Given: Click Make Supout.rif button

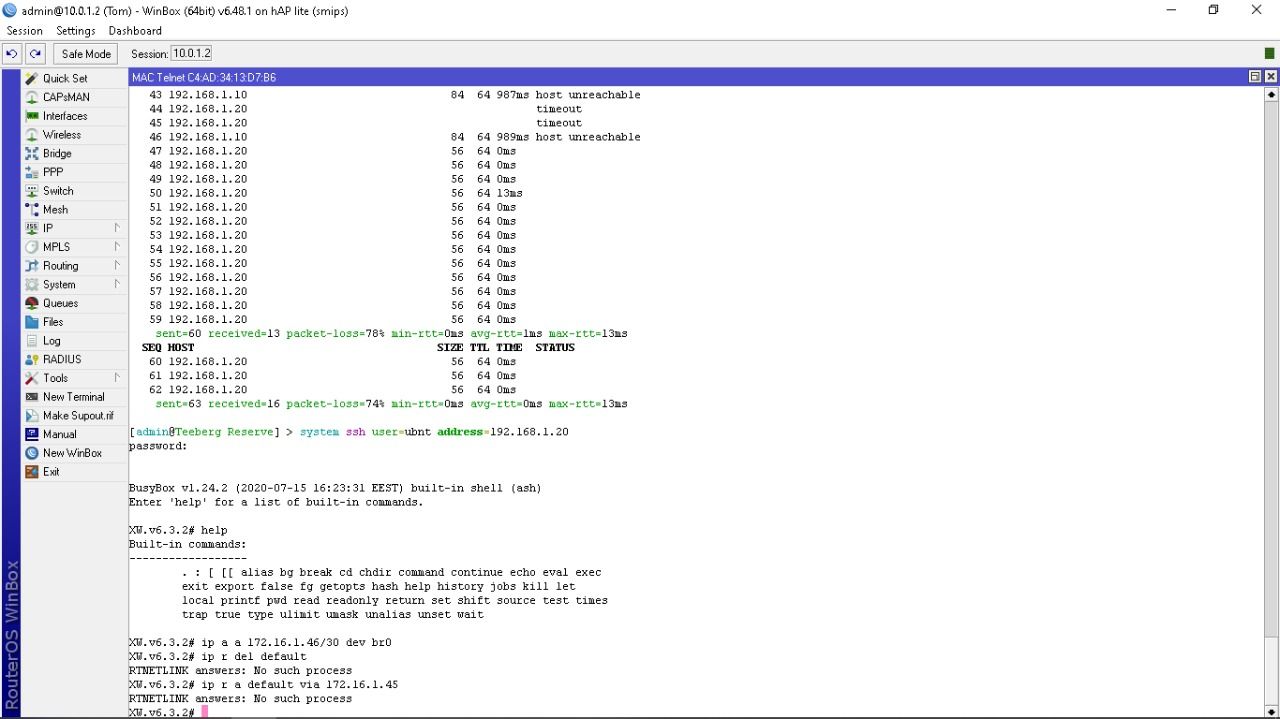Looking at the screenshot, I should point(77,416).
